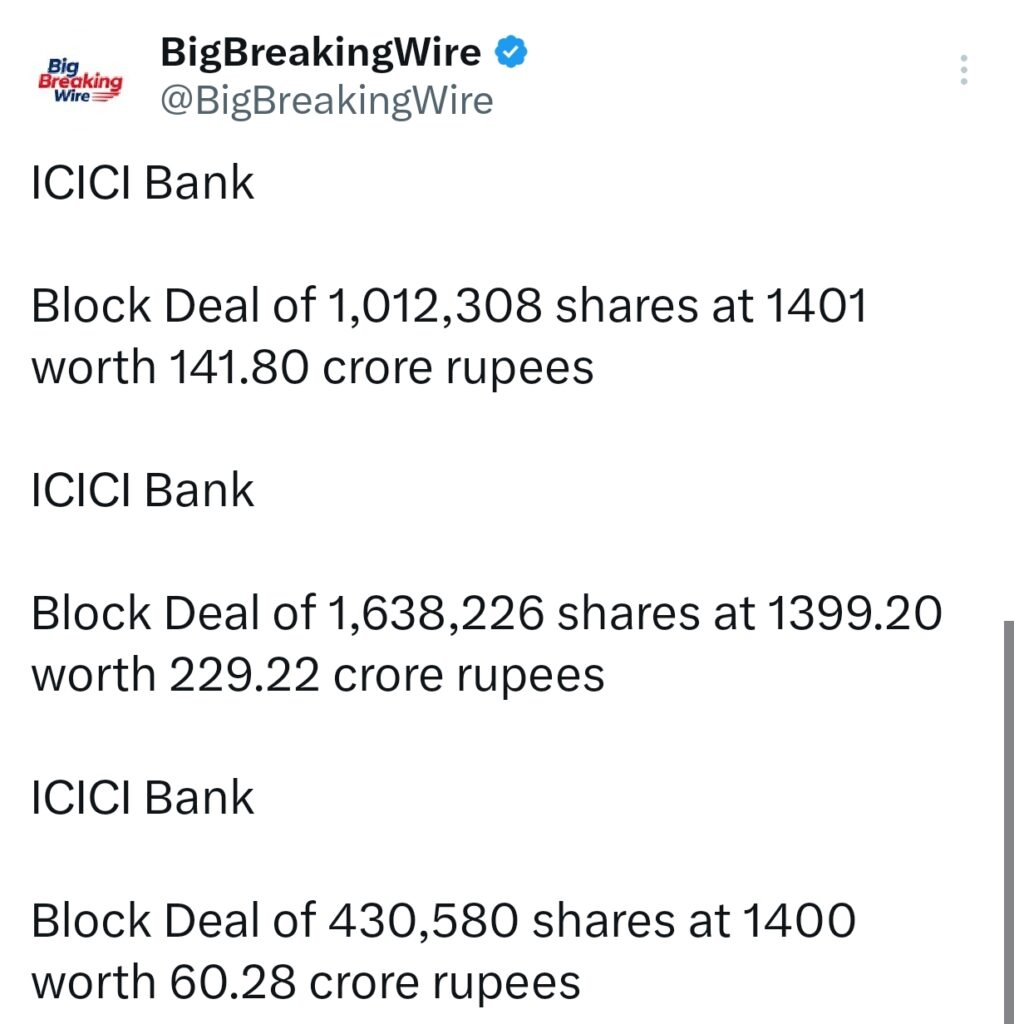Click the first ICICI Bank text line

click(x=142, y=182)
